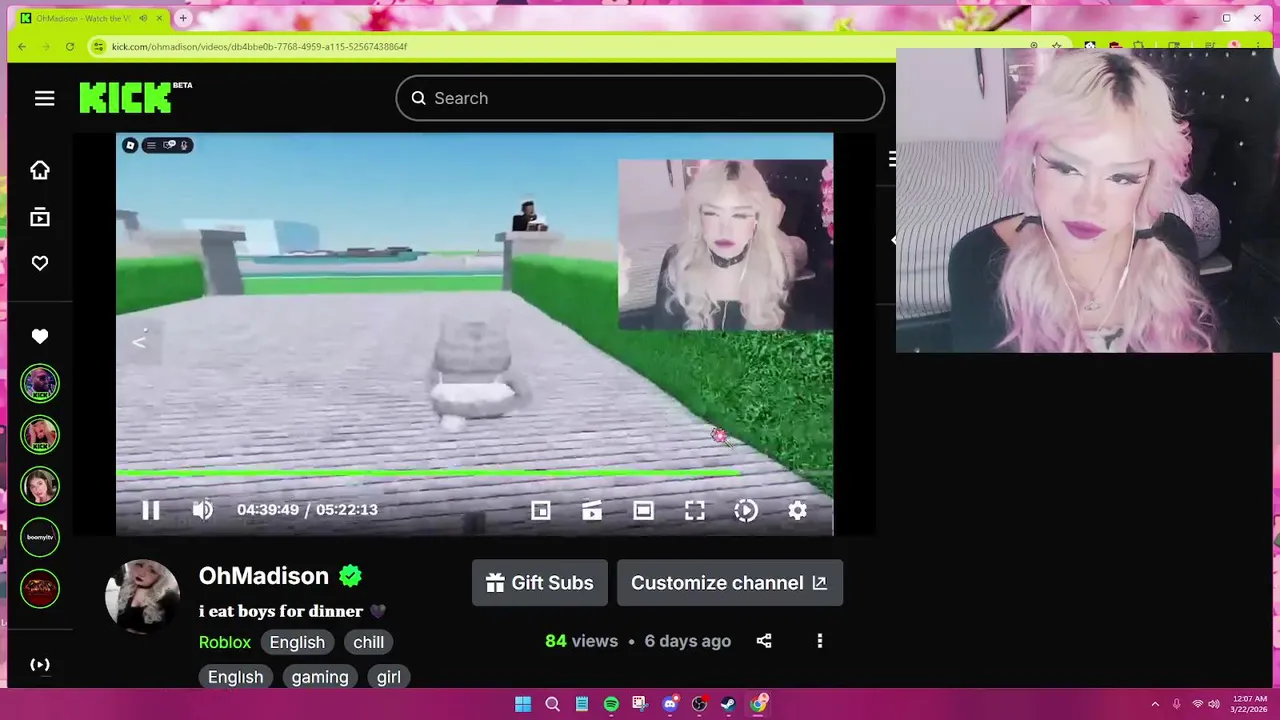Click the second-row English tag
Viewport: 1280px width, 720px height.
tap(236, 677)
